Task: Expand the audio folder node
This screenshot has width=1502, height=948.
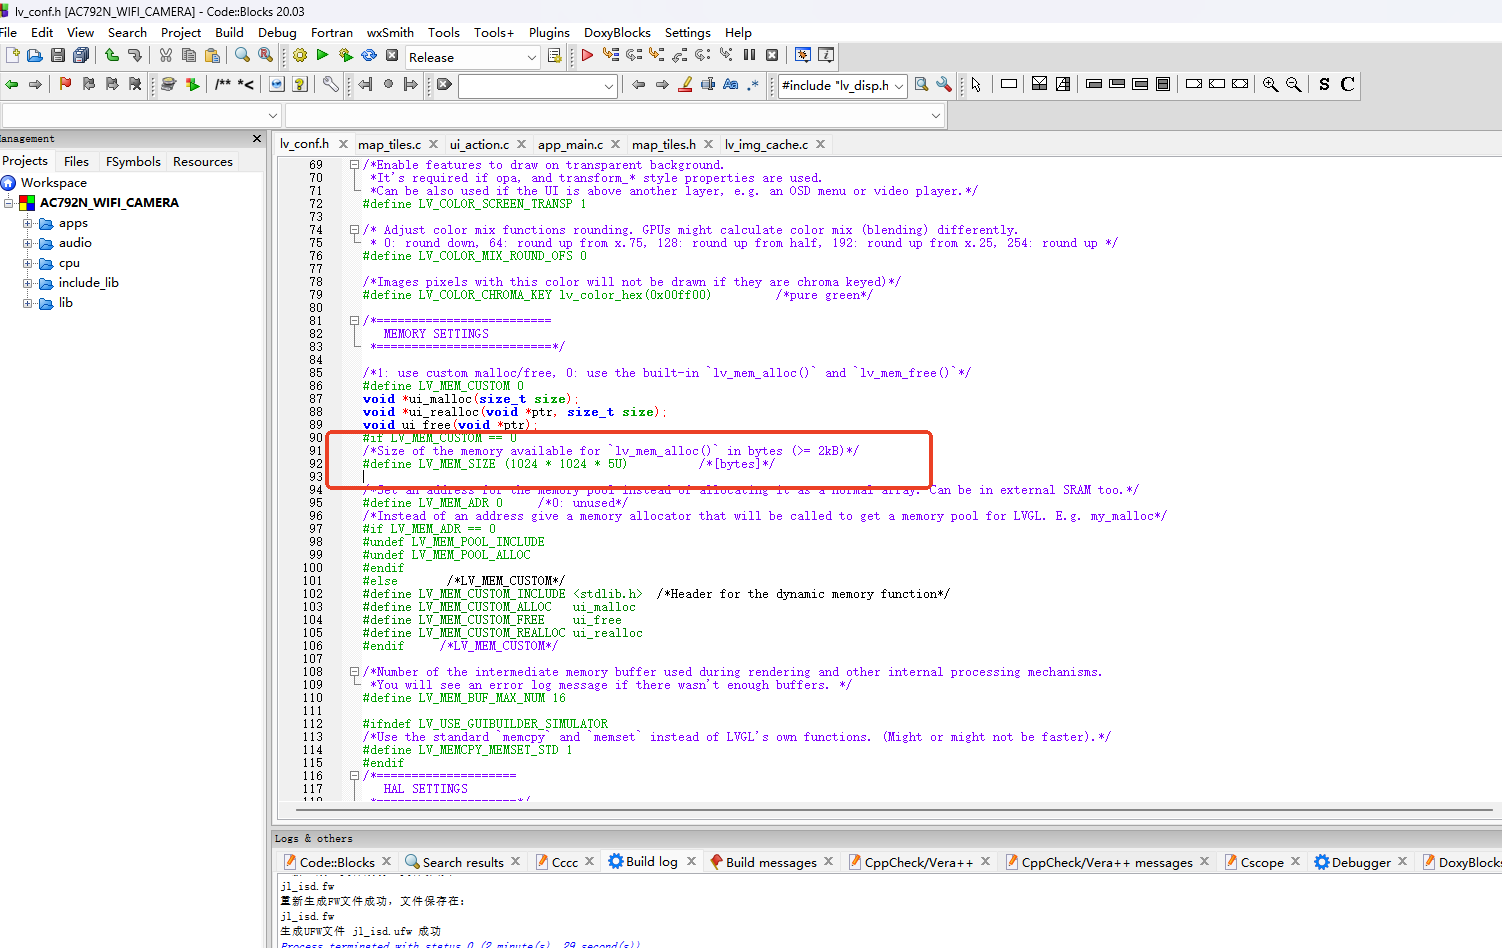Action: pyautogui.click(x=28, y=243)
